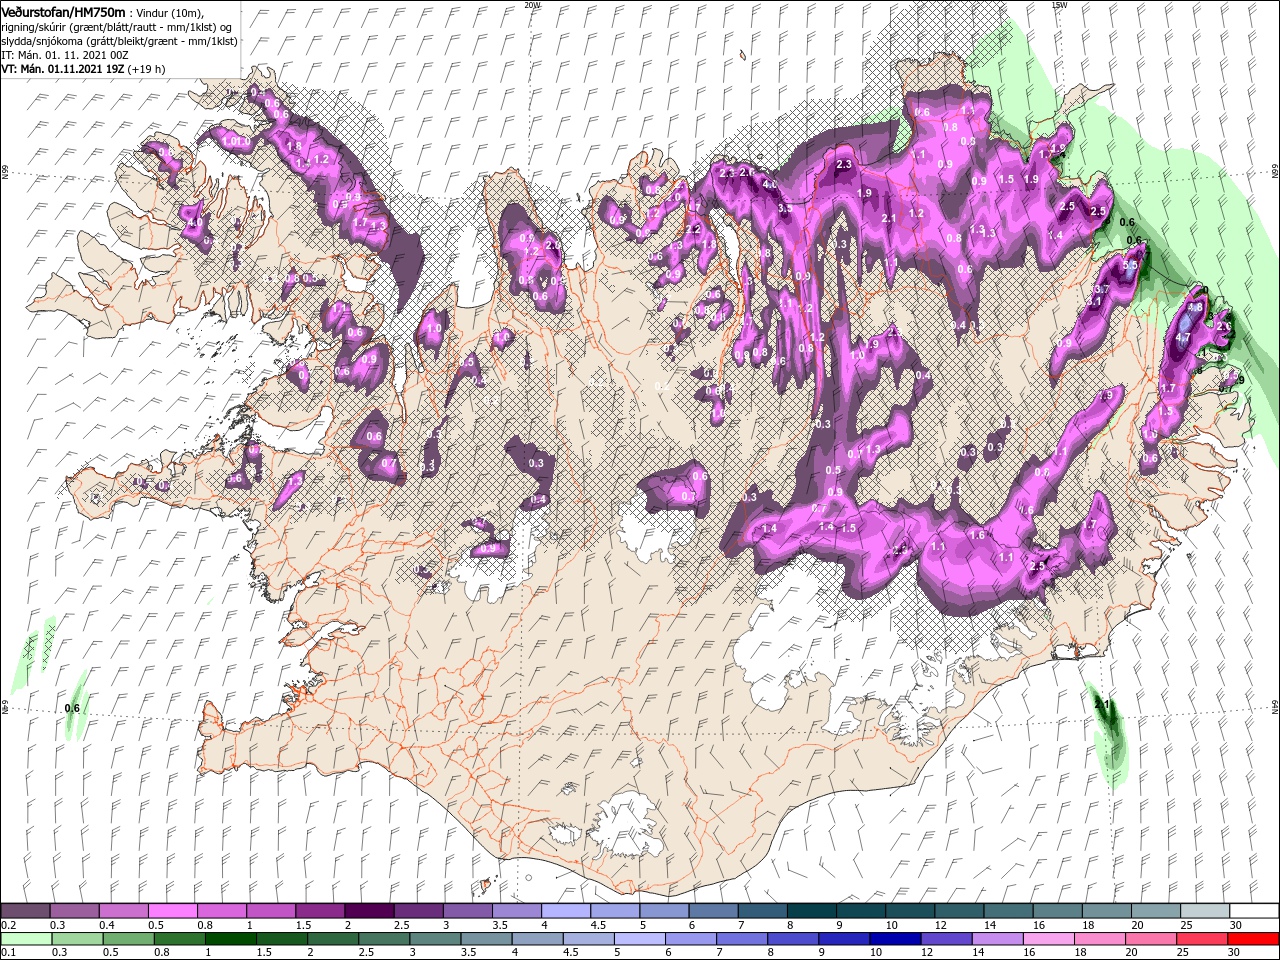
Task: Click the 15W longitude label
Action: point(1059,5)
